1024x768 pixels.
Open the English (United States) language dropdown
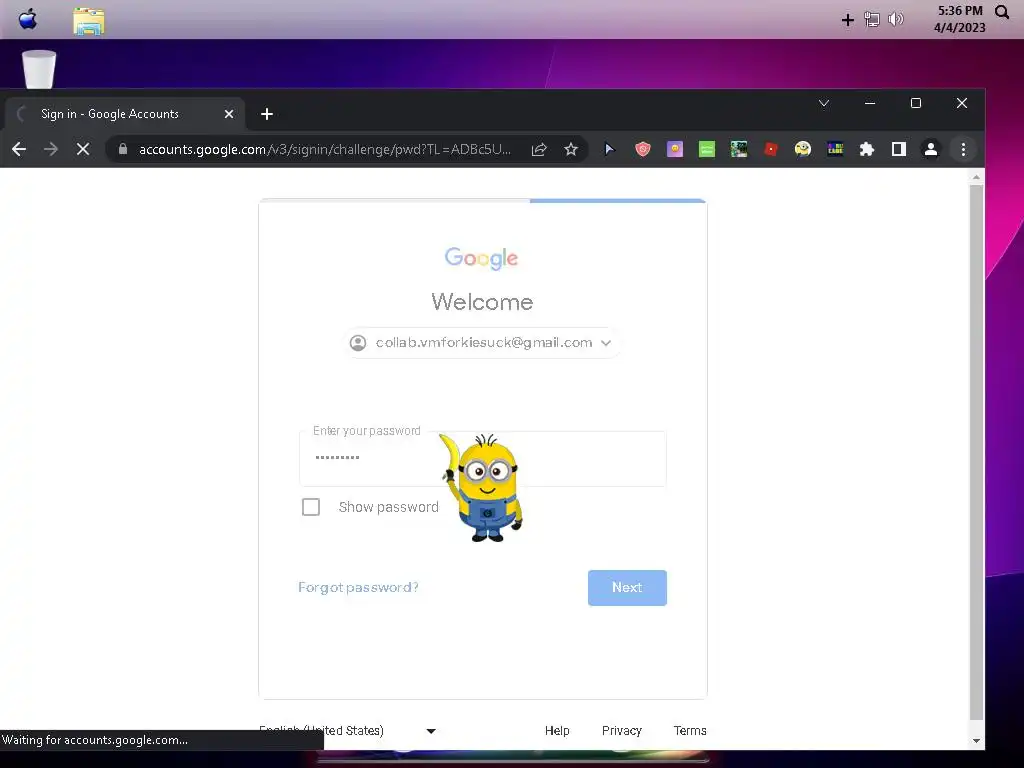(347, 730)
